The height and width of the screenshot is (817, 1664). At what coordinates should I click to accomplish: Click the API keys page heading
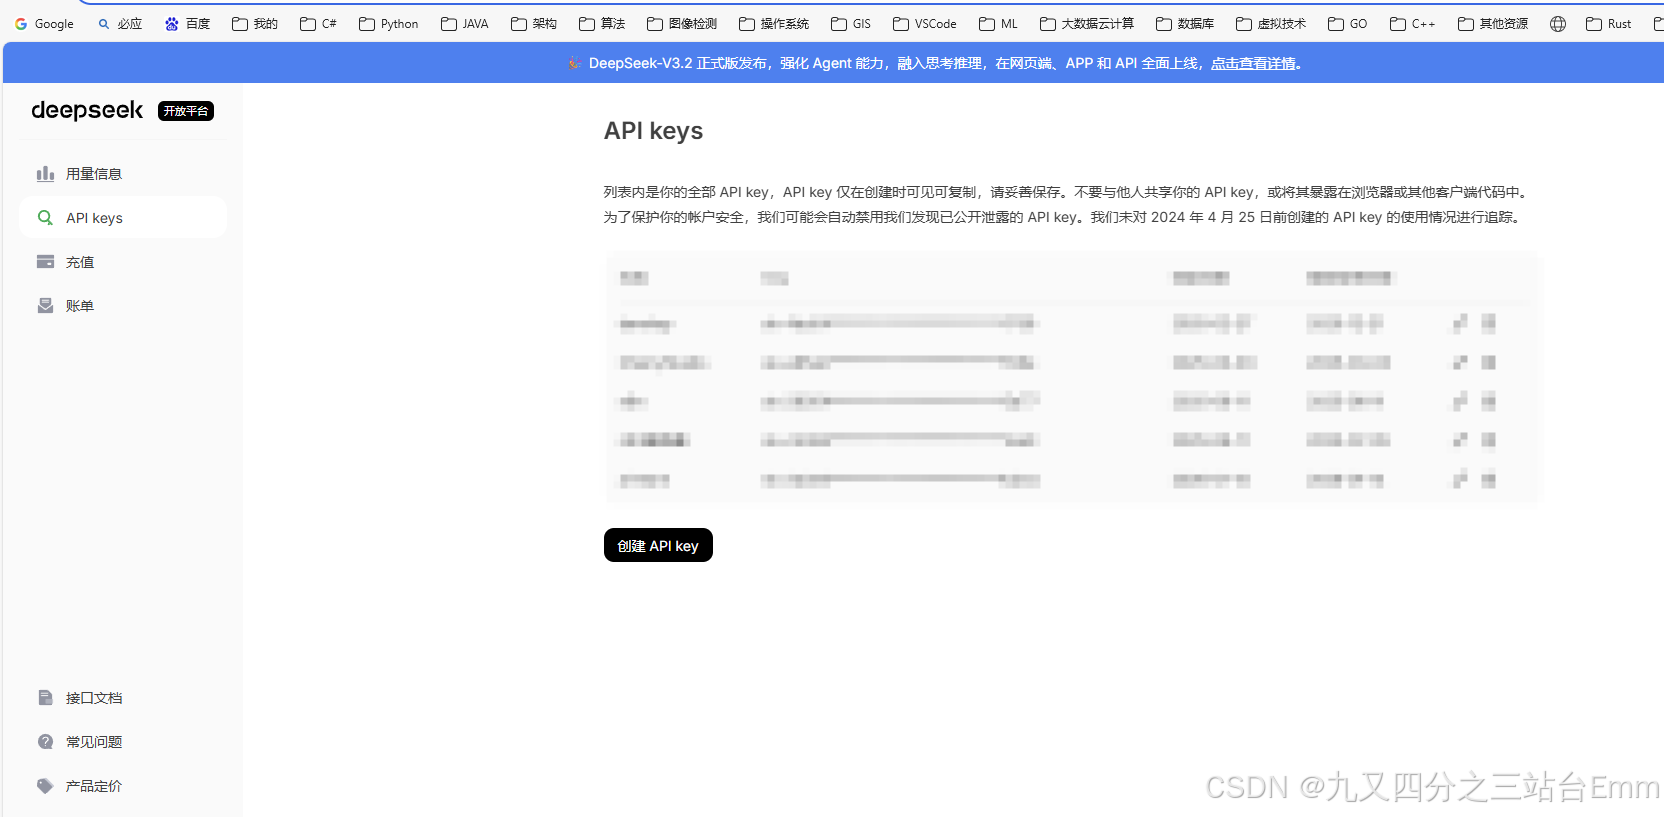(653, 131)
